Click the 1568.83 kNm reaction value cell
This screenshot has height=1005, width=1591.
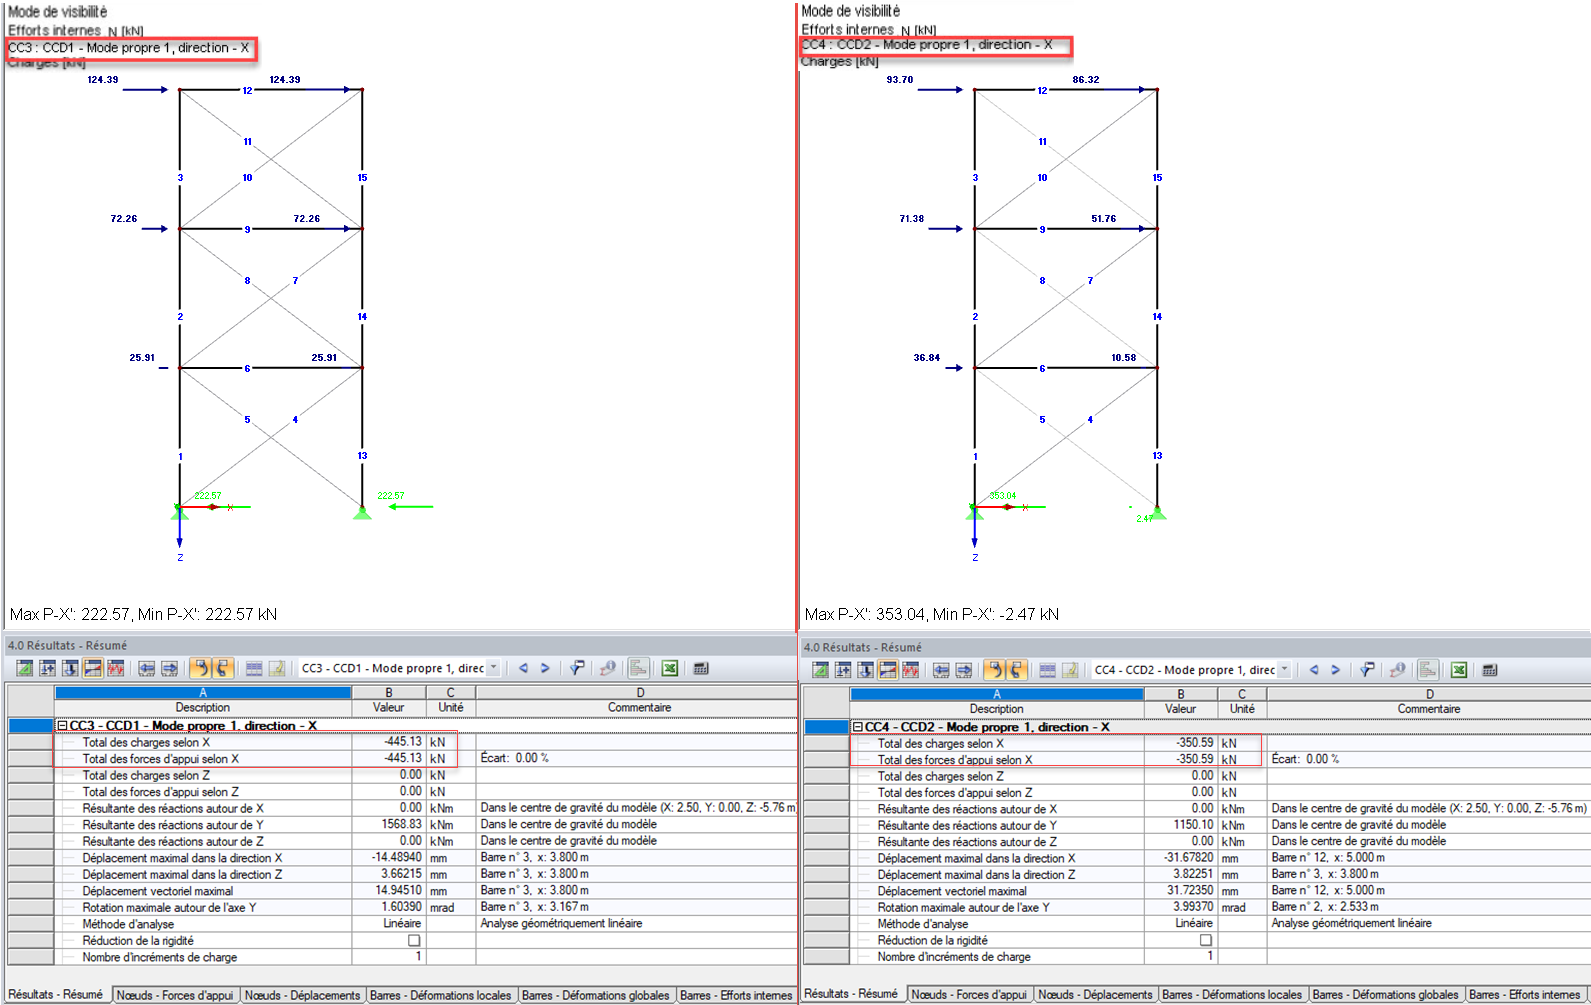coord(389,824)
